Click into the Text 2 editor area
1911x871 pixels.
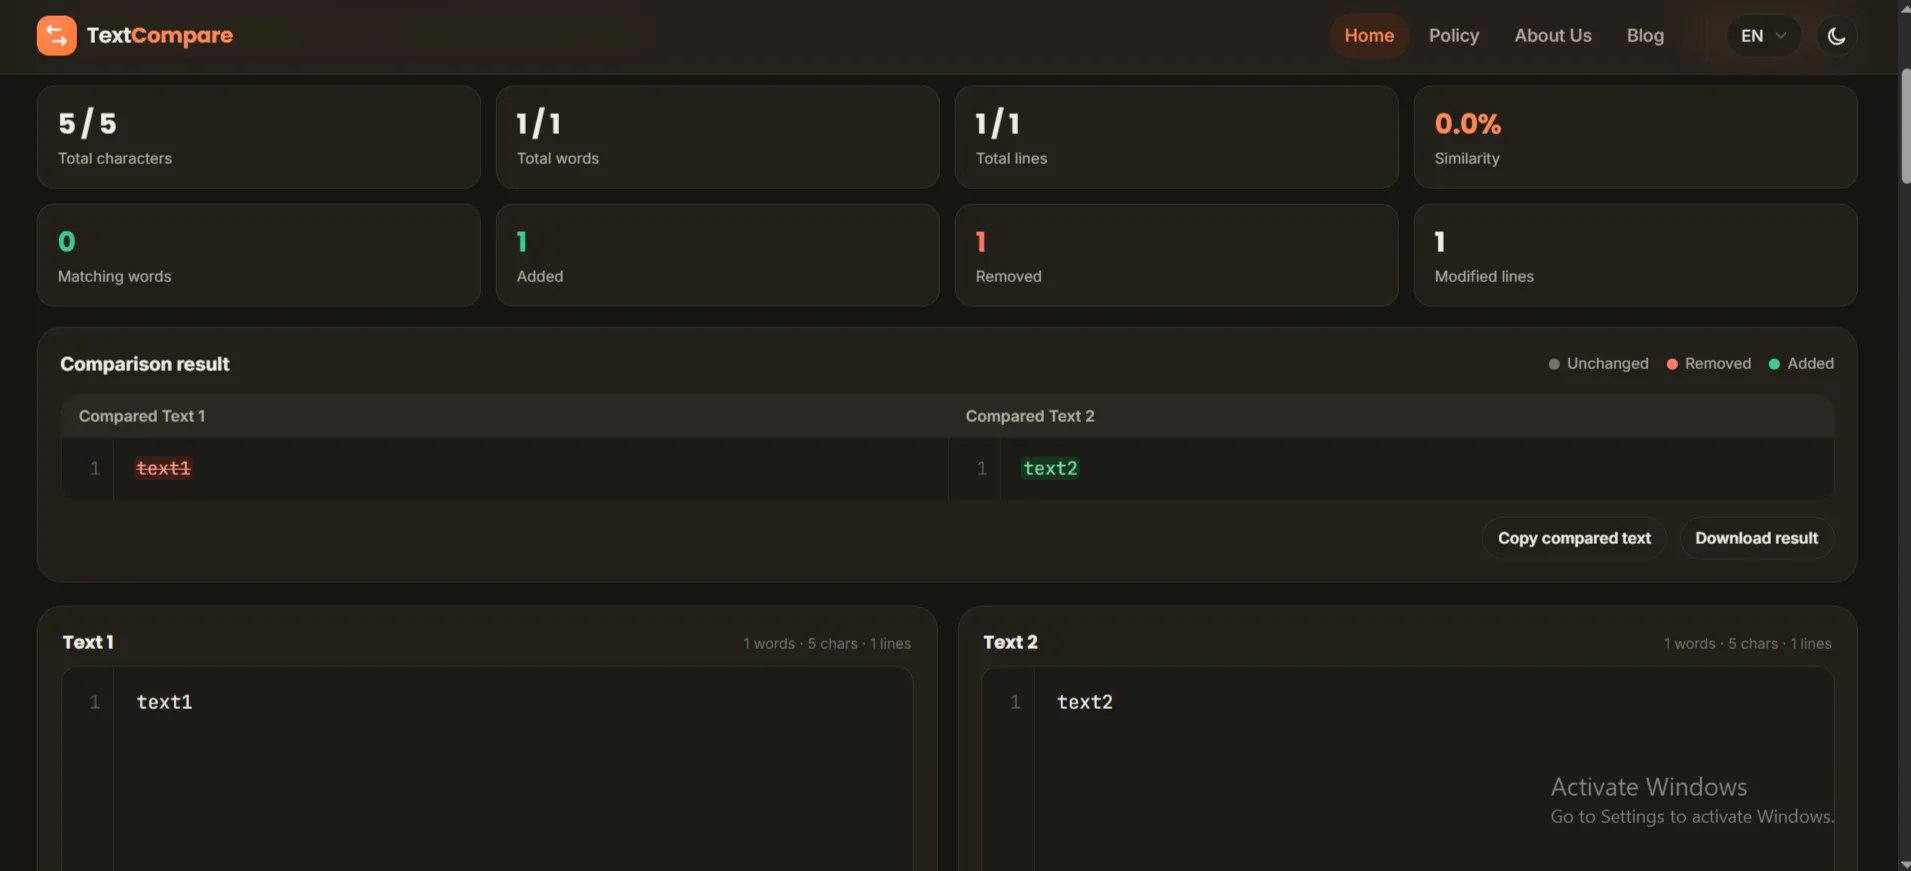pos(1433,768)
